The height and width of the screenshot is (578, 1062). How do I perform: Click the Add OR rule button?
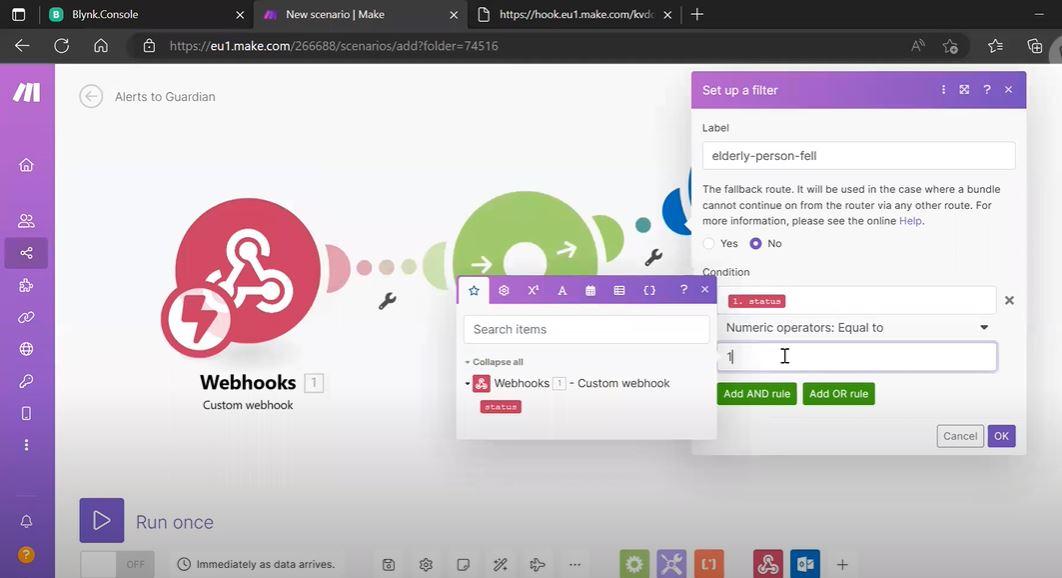(838, 394)
